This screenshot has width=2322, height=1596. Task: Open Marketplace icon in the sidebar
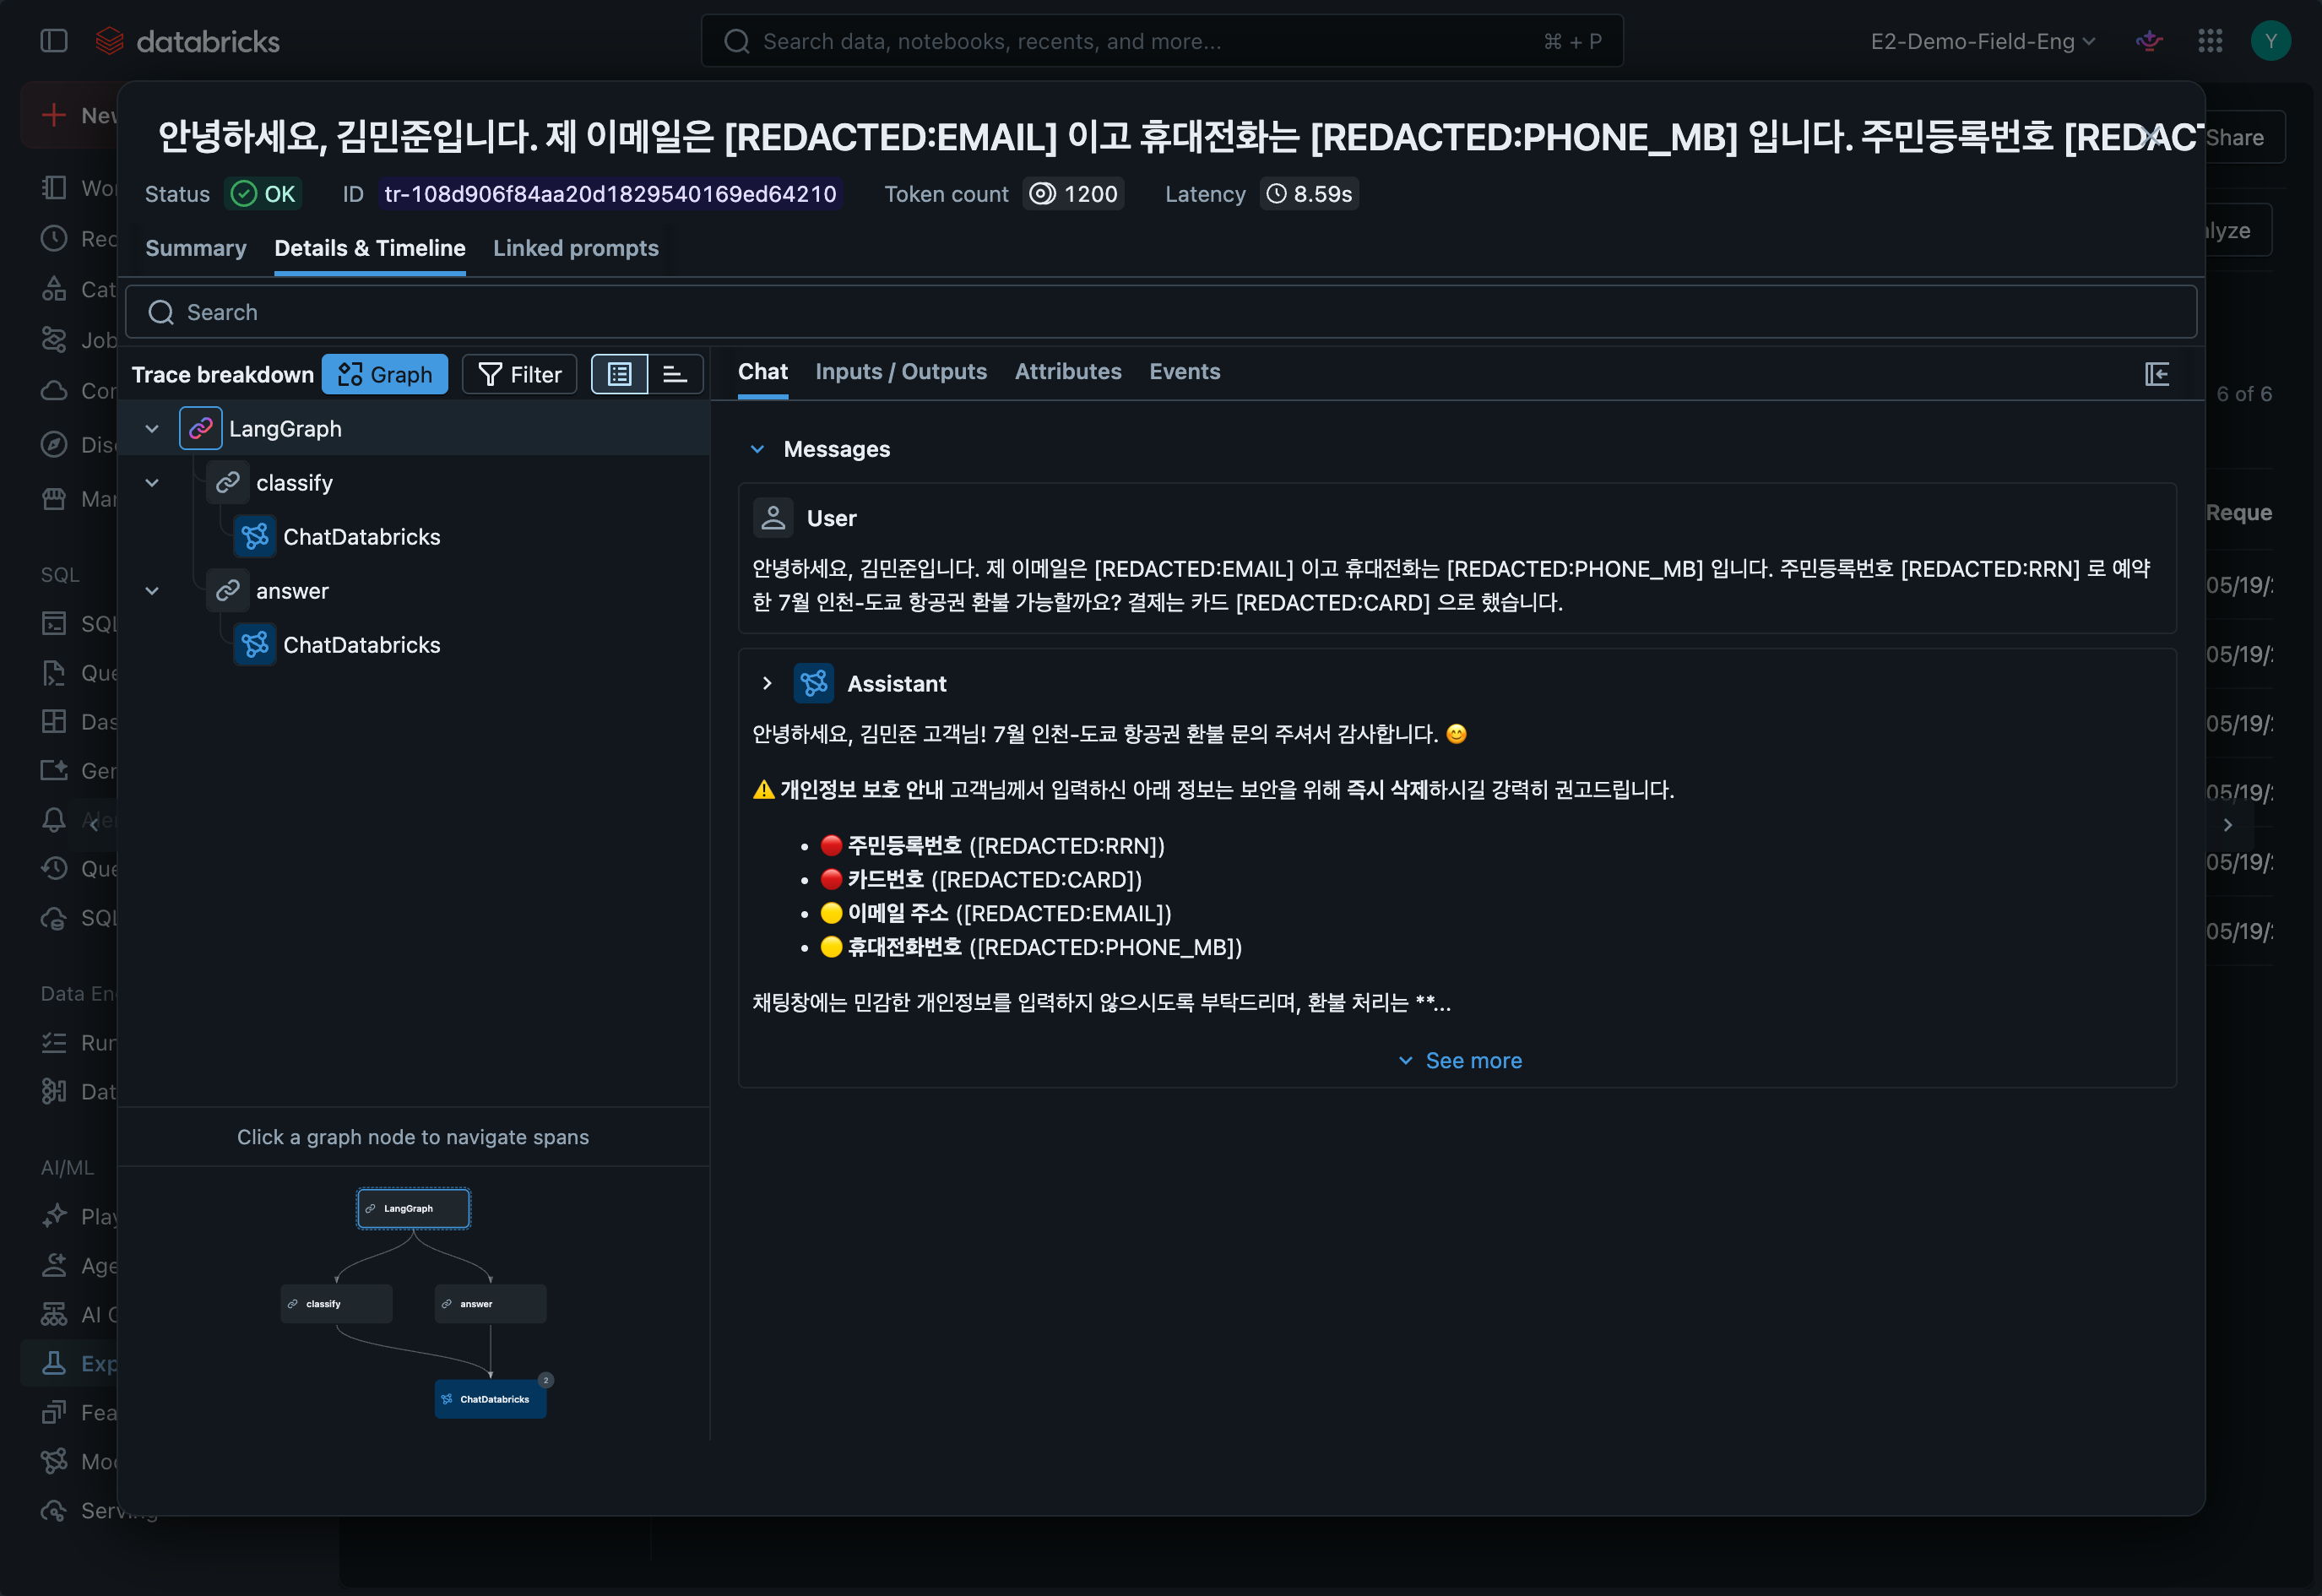[x=54, y=499]
